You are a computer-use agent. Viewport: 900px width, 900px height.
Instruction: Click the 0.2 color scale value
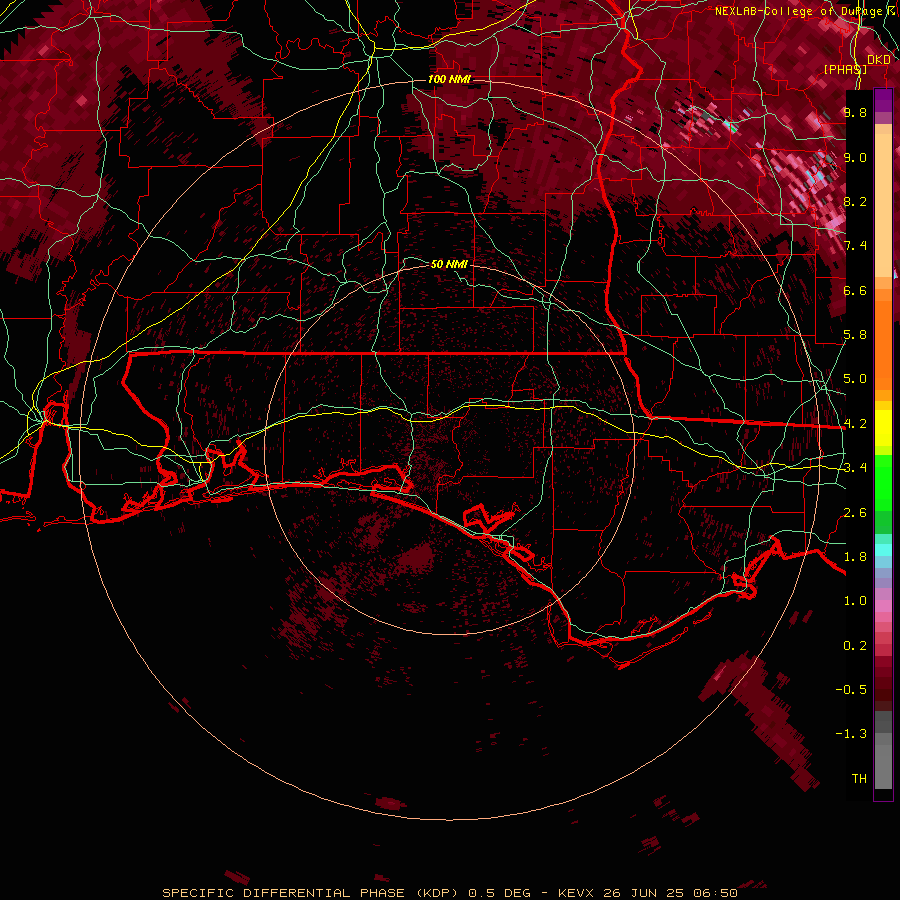click(x=855, y=646)
